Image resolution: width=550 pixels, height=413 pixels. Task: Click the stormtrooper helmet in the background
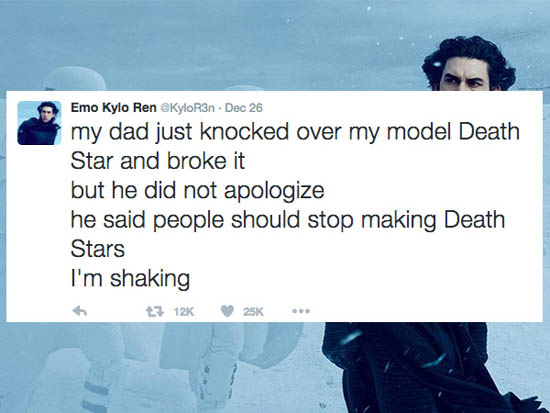click(x=75, y=79)
